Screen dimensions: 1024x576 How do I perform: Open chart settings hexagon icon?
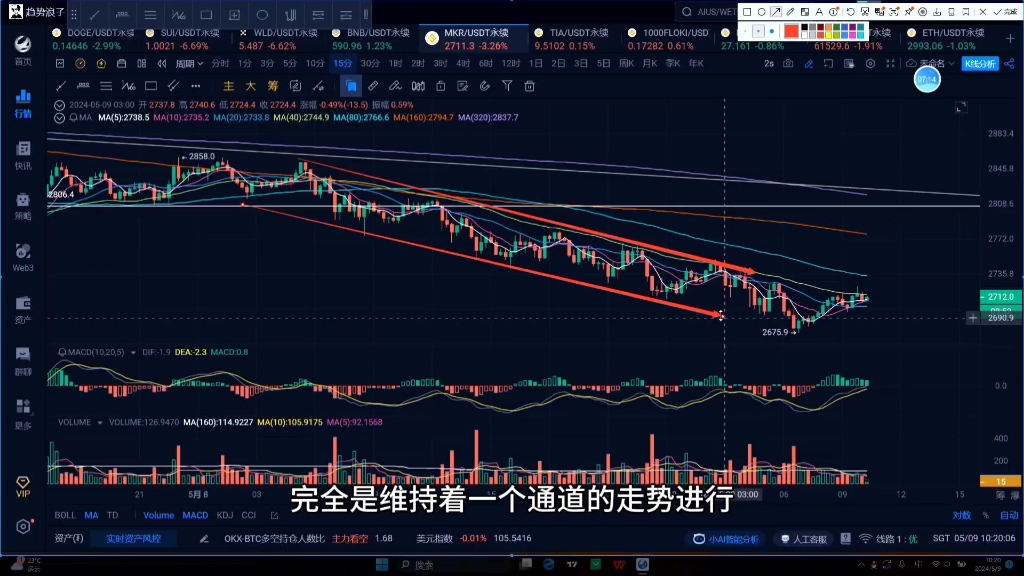coord(870,63)
